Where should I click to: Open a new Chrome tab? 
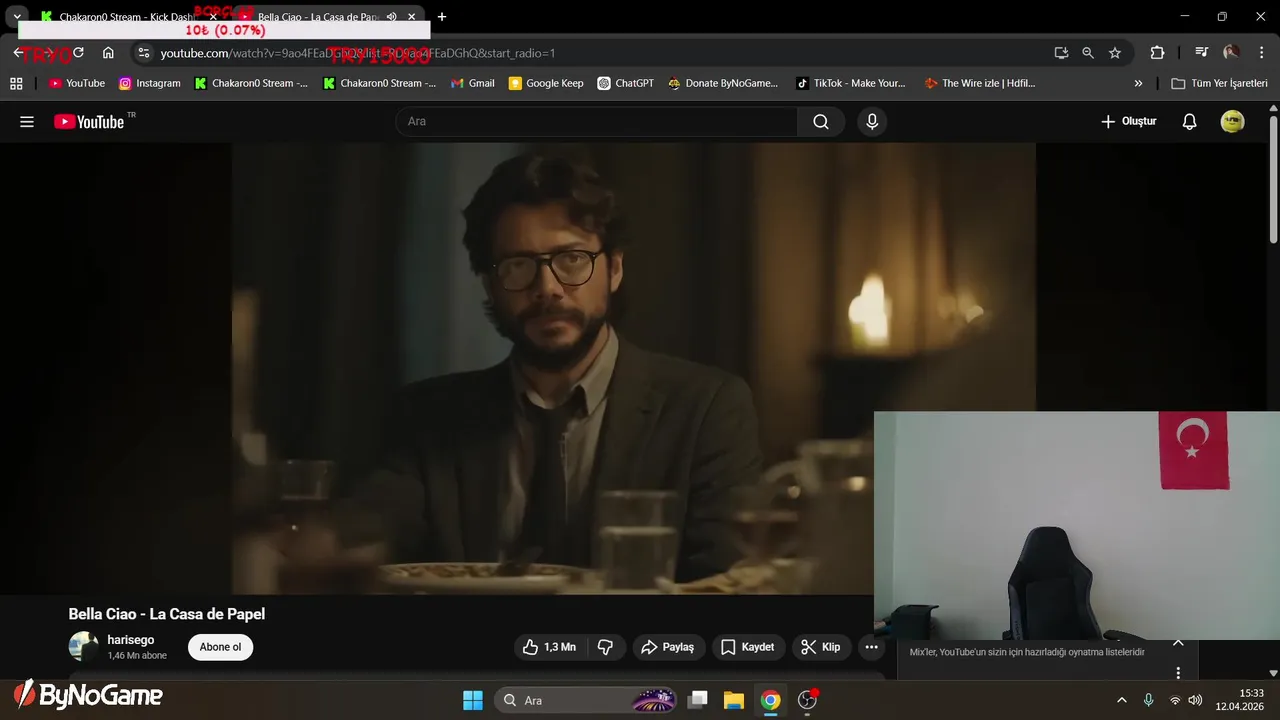coord(442,17)
